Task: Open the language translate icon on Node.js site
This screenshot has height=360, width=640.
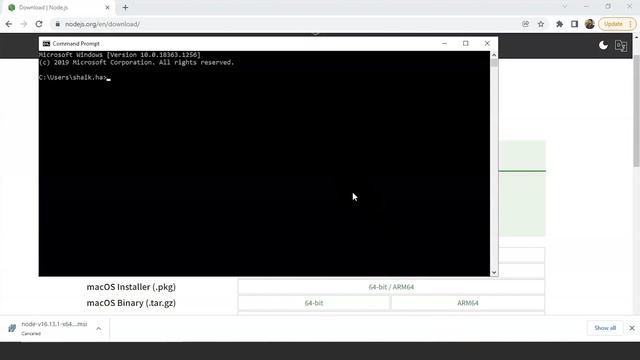Action: tap(621, 45)
